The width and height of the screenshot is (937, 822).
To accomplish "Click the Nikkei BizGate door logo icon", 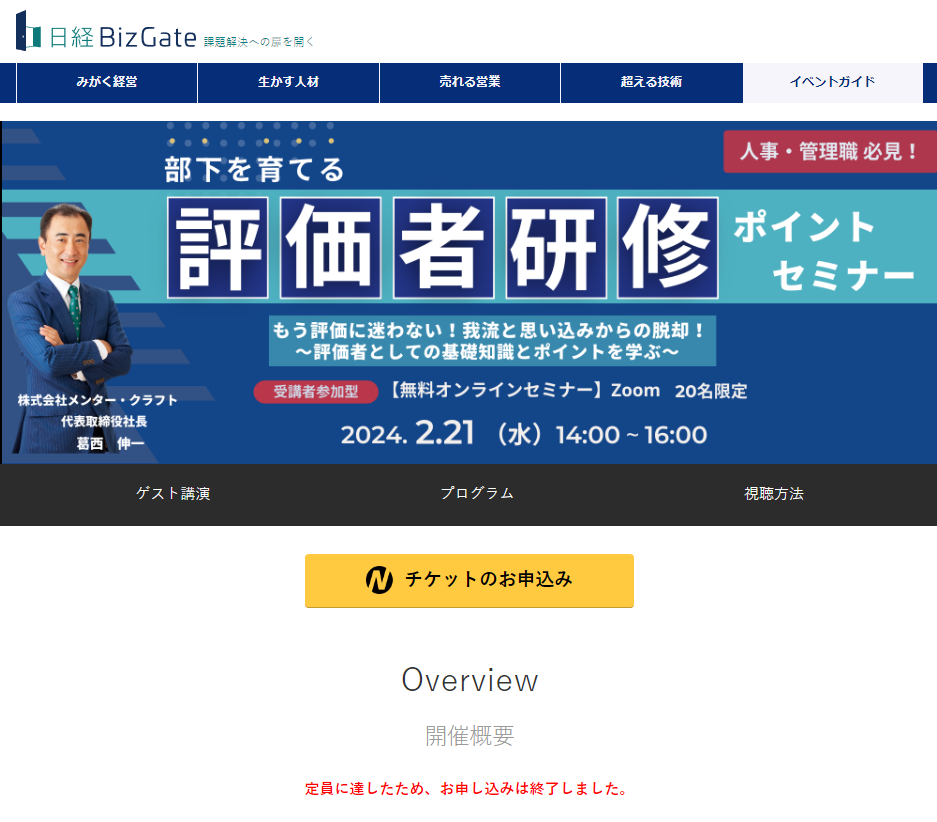I will point(28,31).
